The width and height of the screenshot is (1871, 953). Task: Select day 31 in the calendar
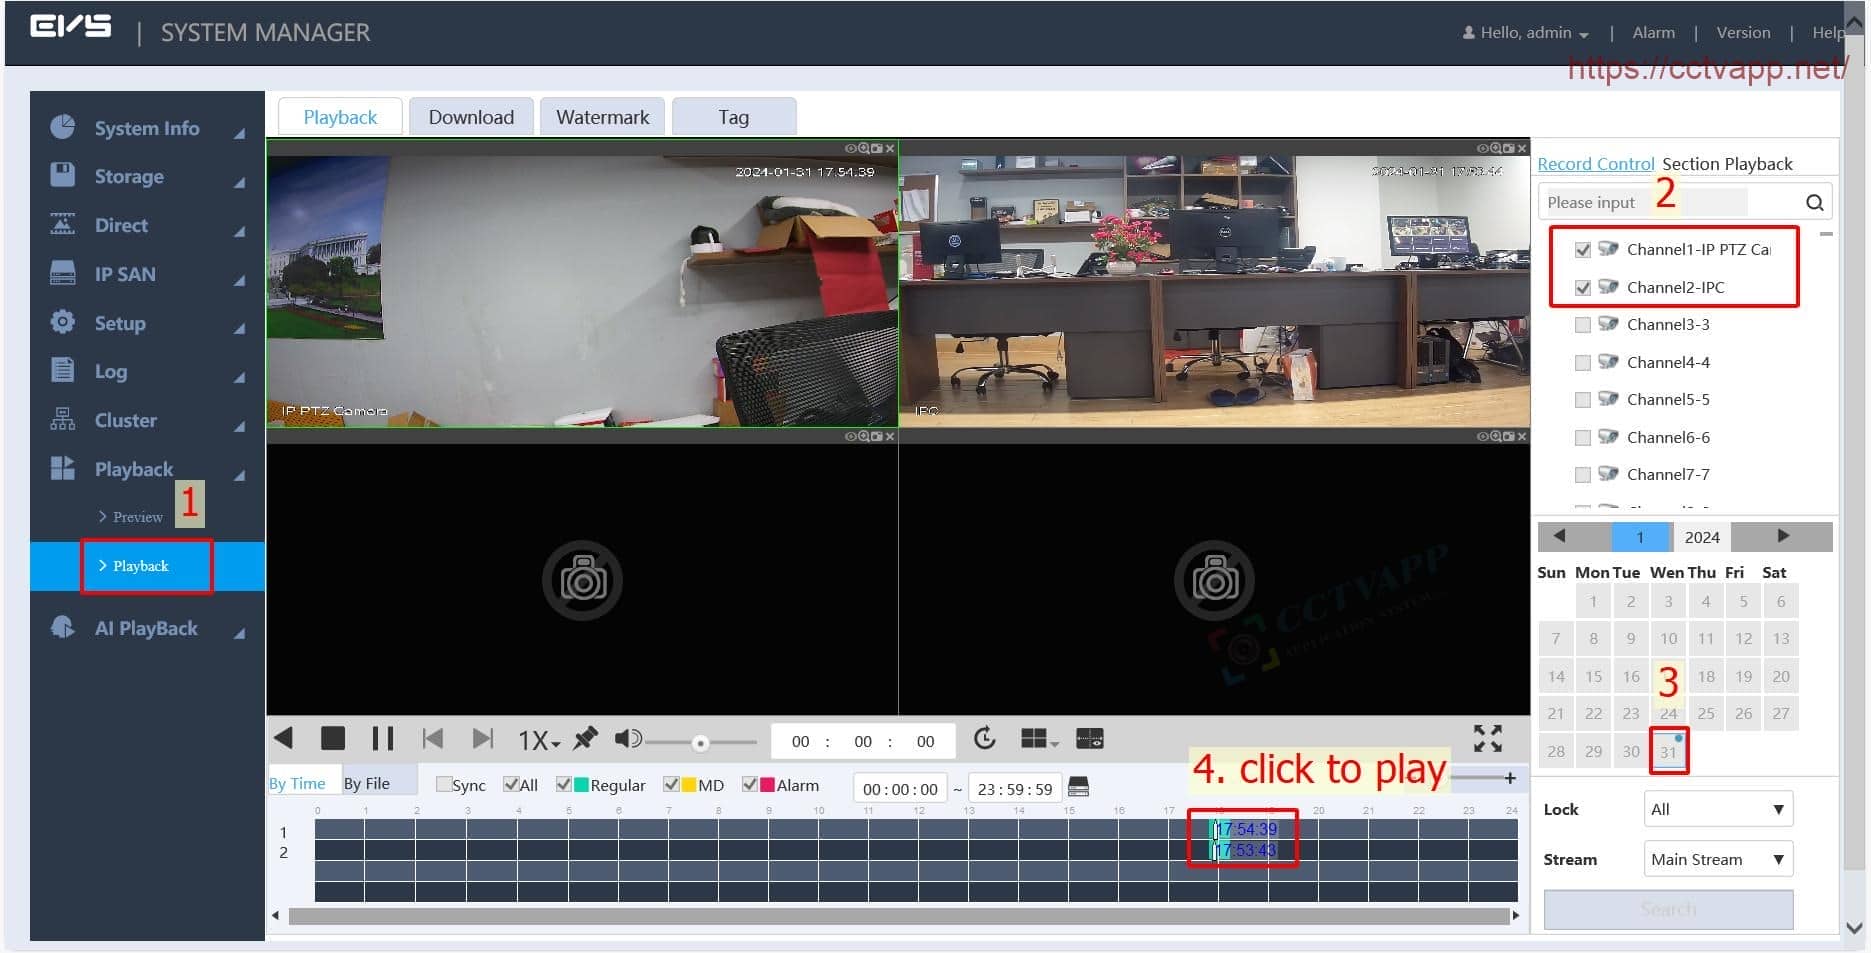click(x=1668, y=752)
